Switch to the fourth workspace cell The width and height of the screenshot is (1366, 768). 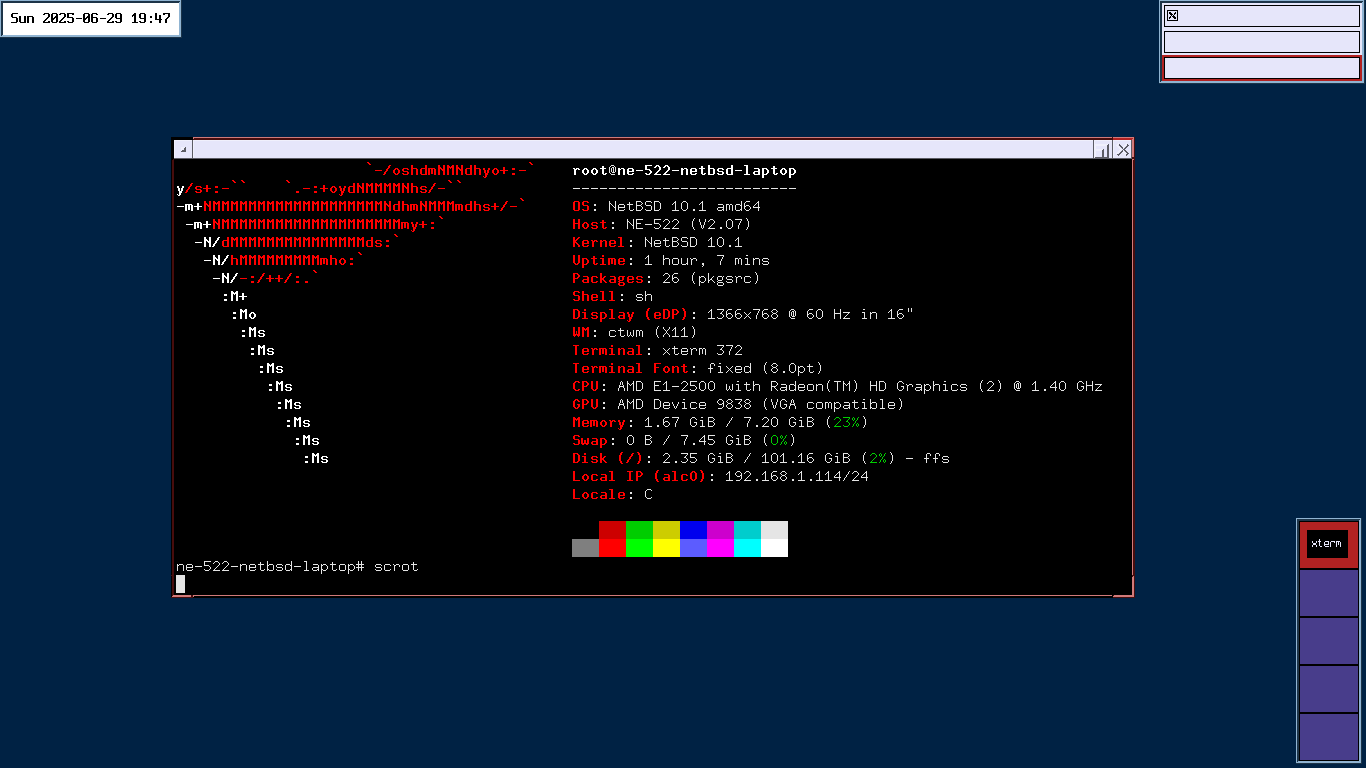[1328, 688]
